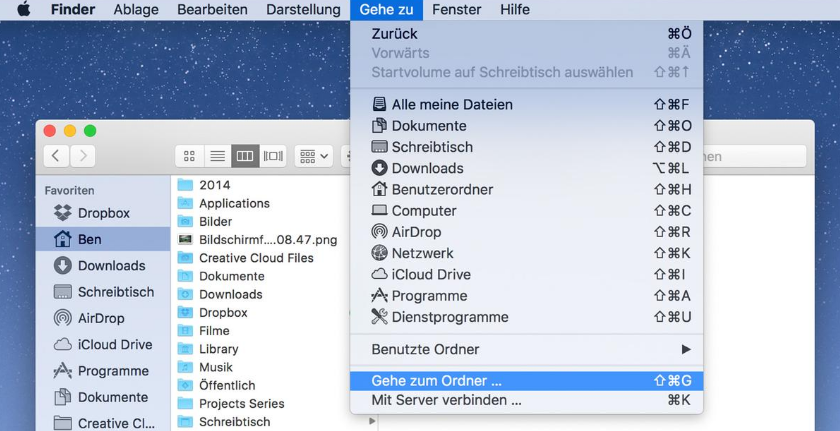Select Alle meine Dateien menu entry

pyautogui.click(x=527, y=104)
